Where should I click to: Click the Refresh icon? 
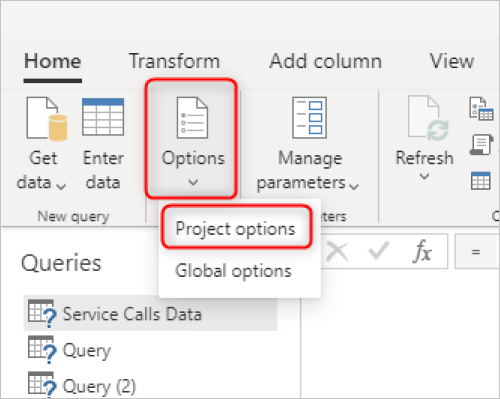(428, 118)
